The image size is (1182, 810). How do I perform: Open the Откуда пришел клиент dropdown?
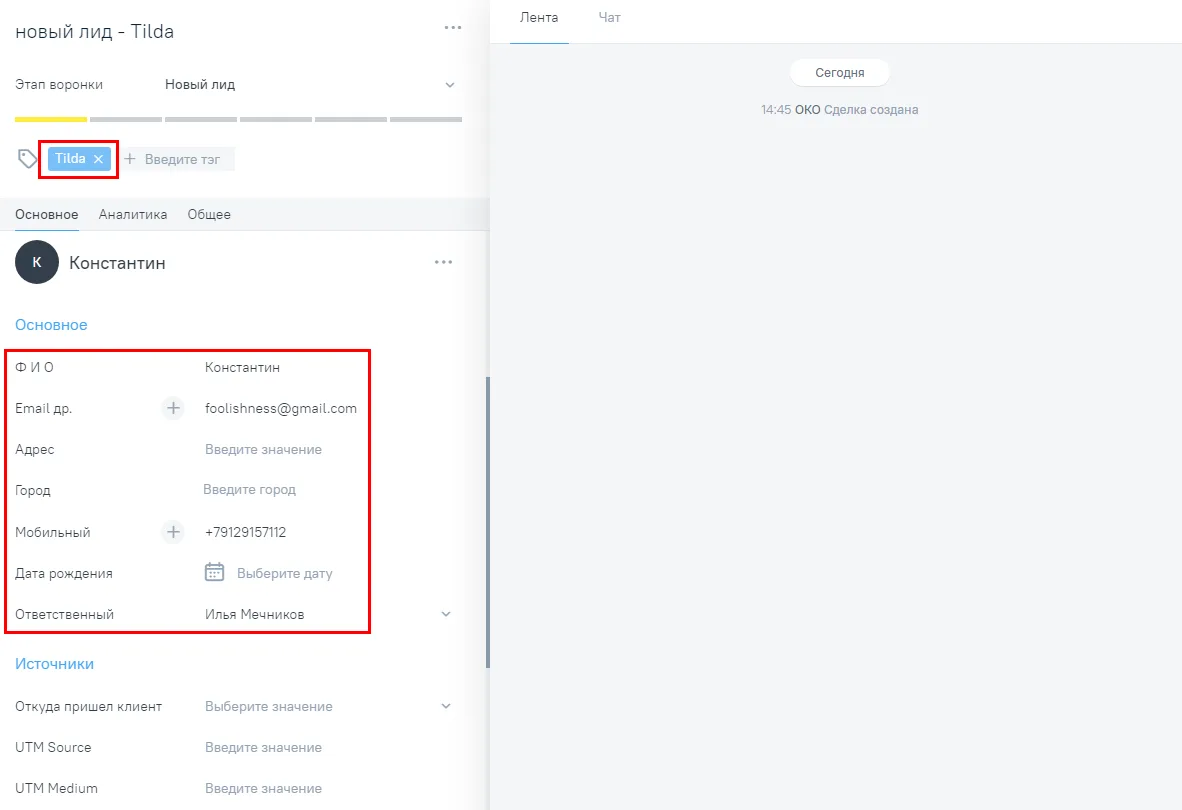pyautogui.click(x=328, y=706)
